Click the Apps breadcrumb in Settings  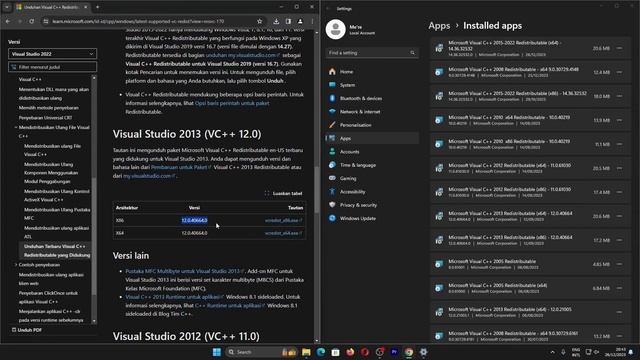(x=439, y=26)
